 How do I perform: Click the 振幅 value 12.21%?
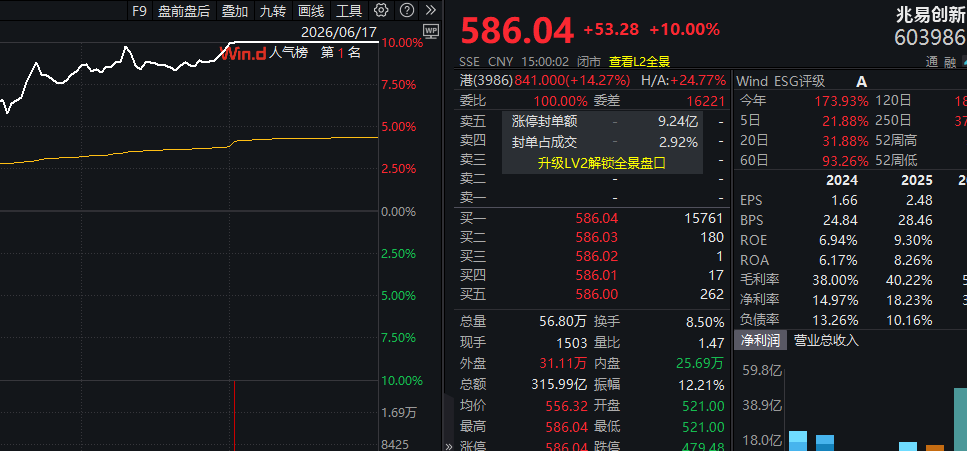pos(700,385)
